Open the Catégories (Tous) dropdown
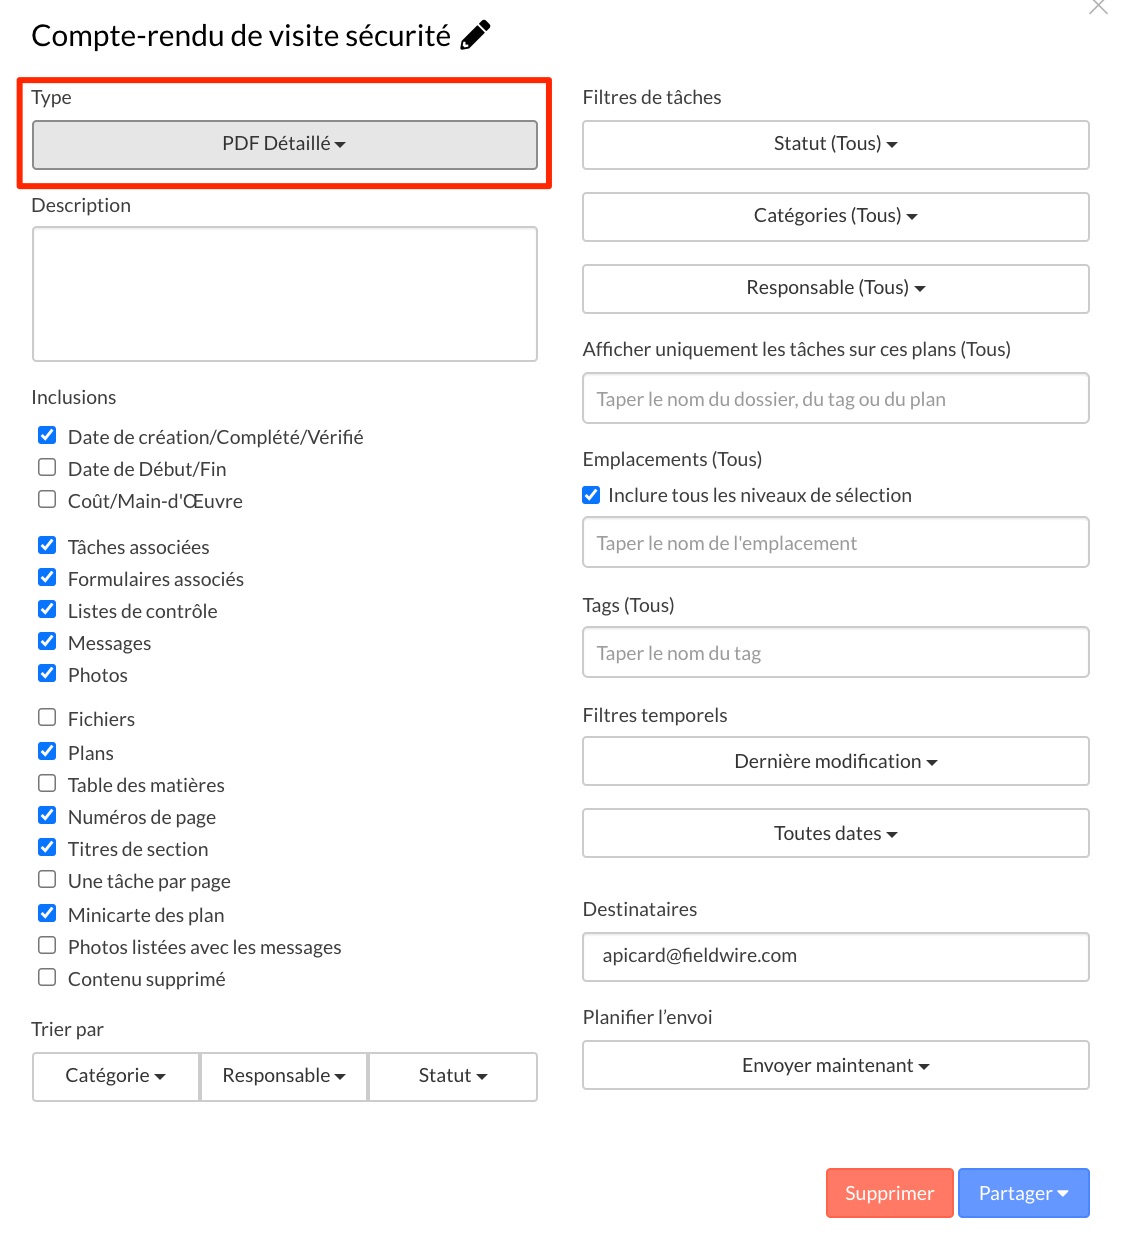This screenshot has width=1124, height=1242. tap(835, 217)
